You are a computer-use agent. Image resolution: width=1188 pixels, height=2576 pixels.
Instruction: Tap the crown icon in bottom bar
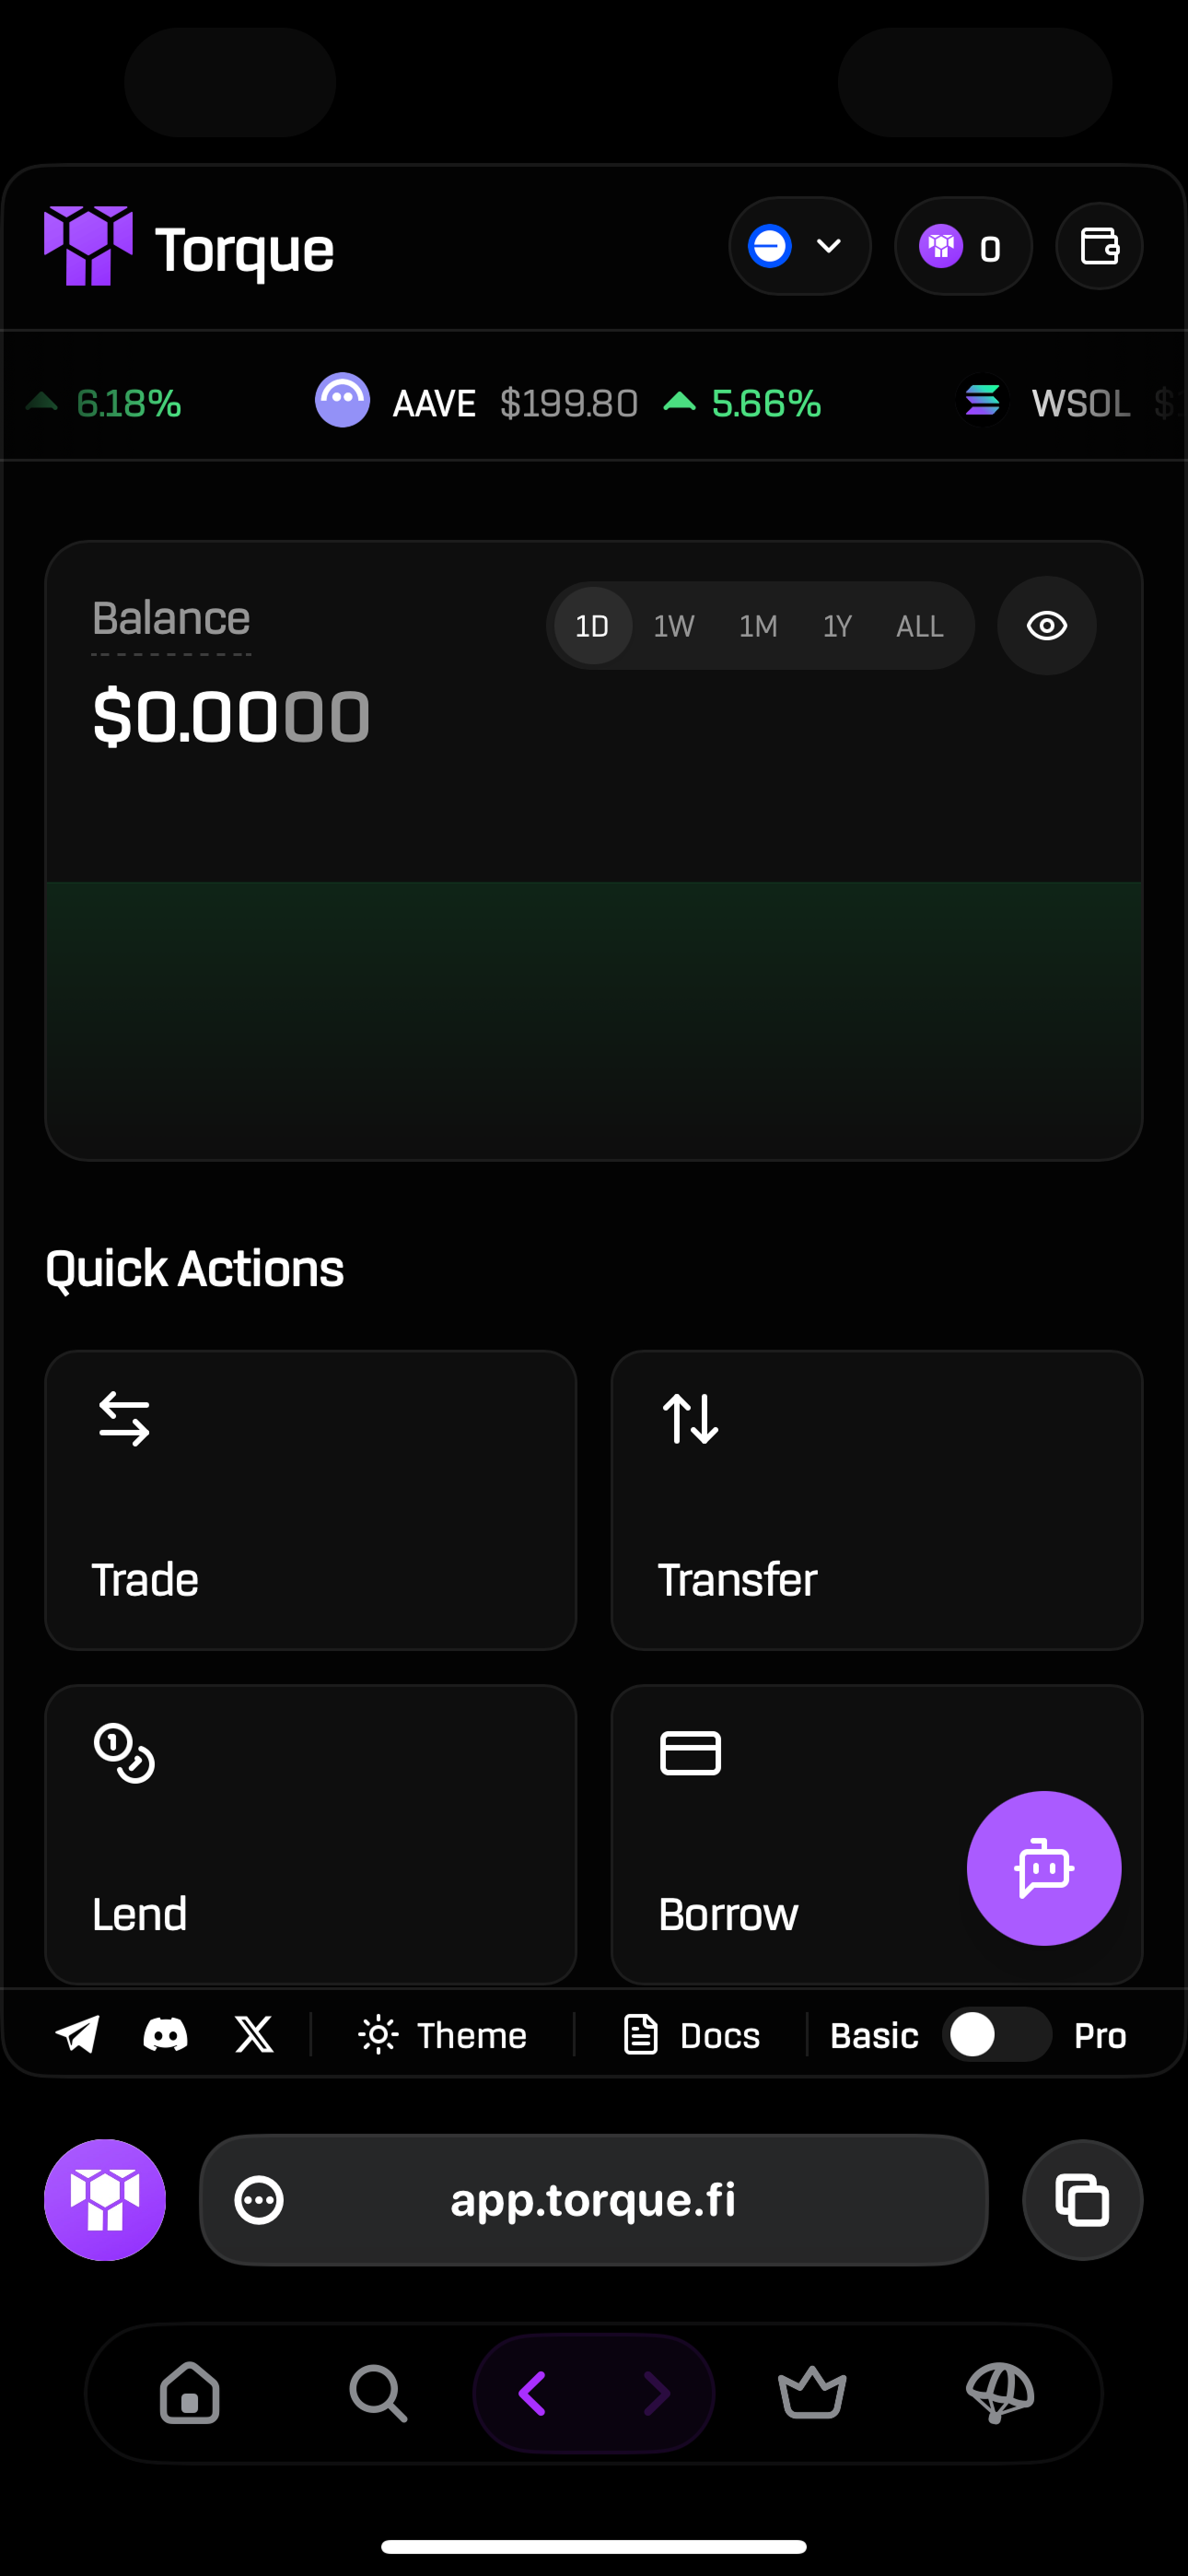(812, 2393)
